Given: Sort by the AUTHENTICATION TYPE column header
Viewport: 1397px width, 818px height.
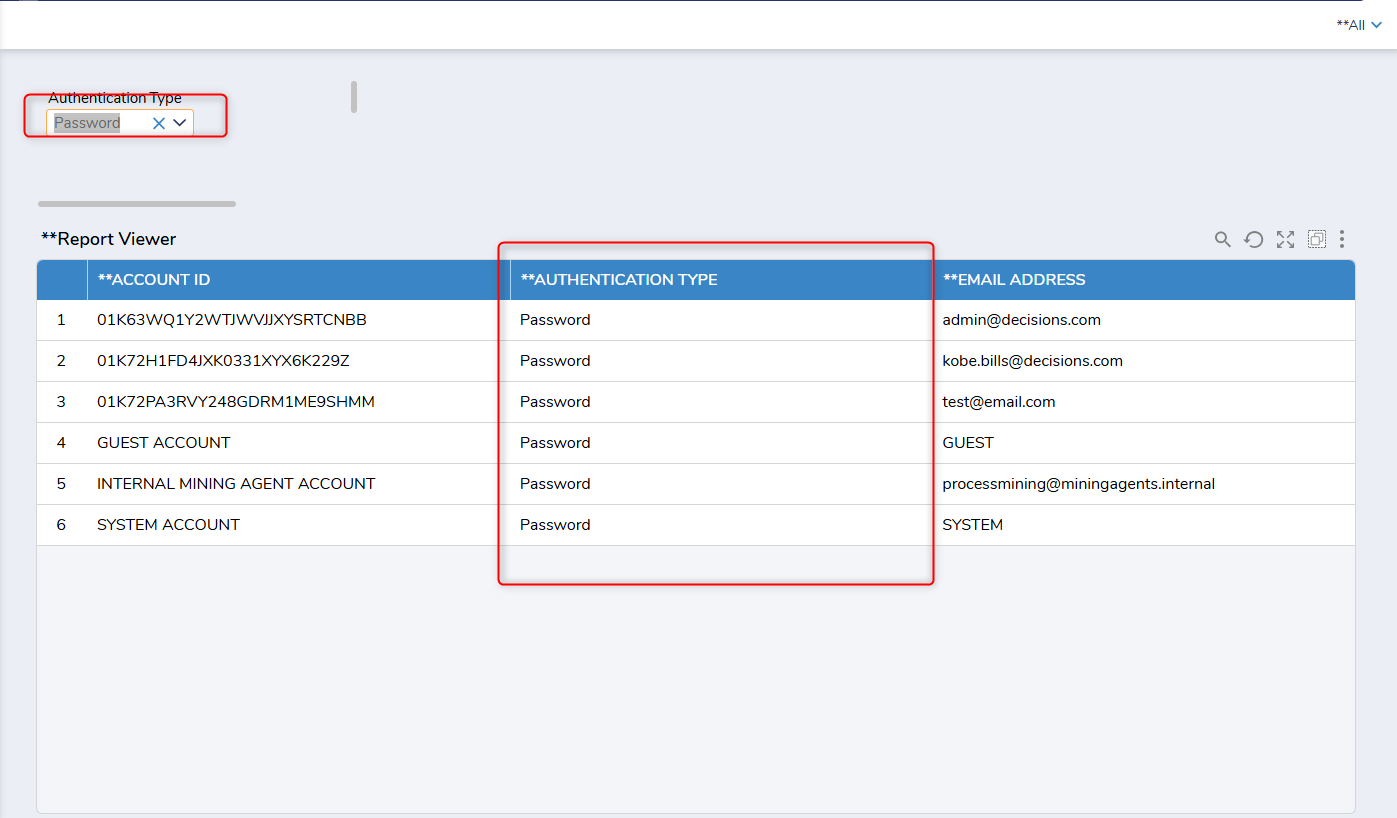Looking at the screenshot, I should (x=619, y=280).
